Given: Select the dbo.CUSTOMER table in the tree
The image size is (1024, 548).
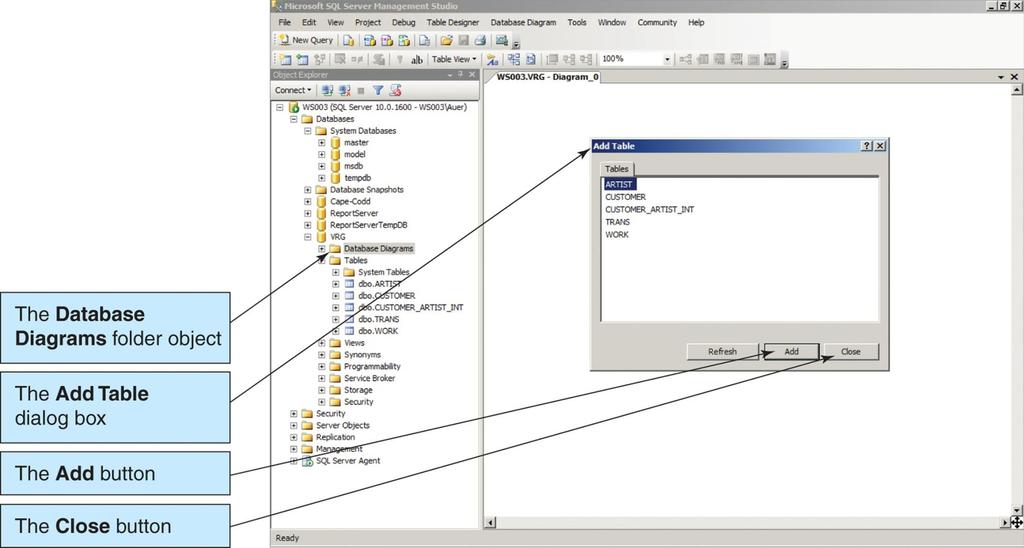Looking at the screenshot, I should (387, 296).
